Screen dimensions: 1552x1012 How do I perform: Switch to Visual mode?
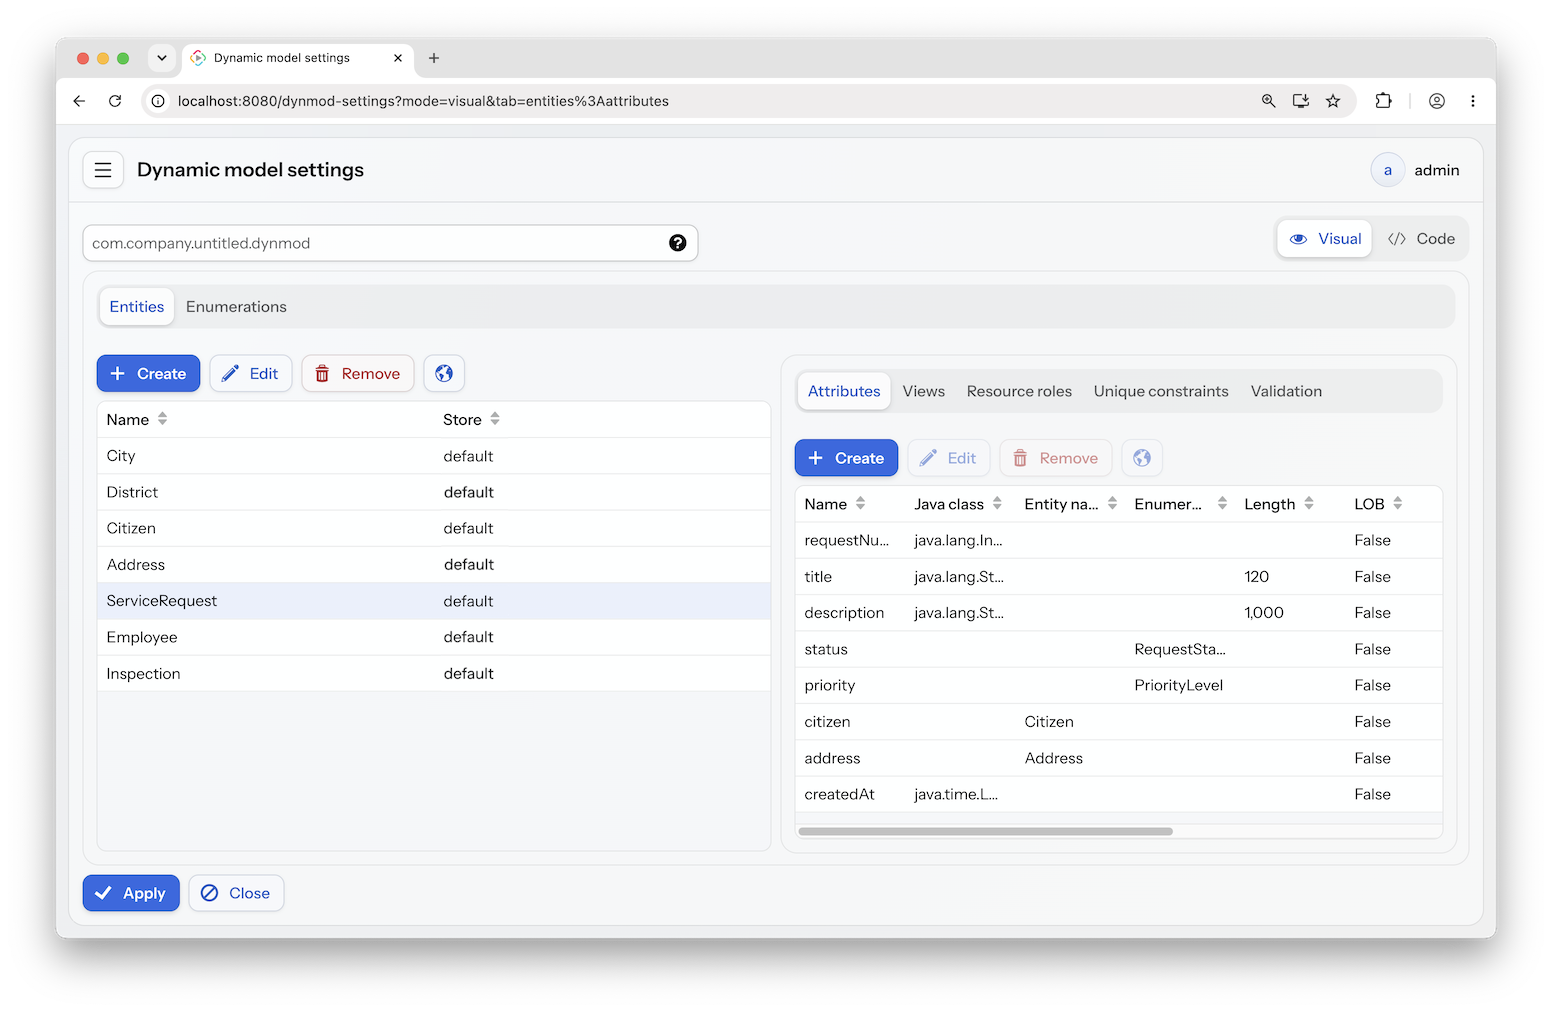[1325, 239]
